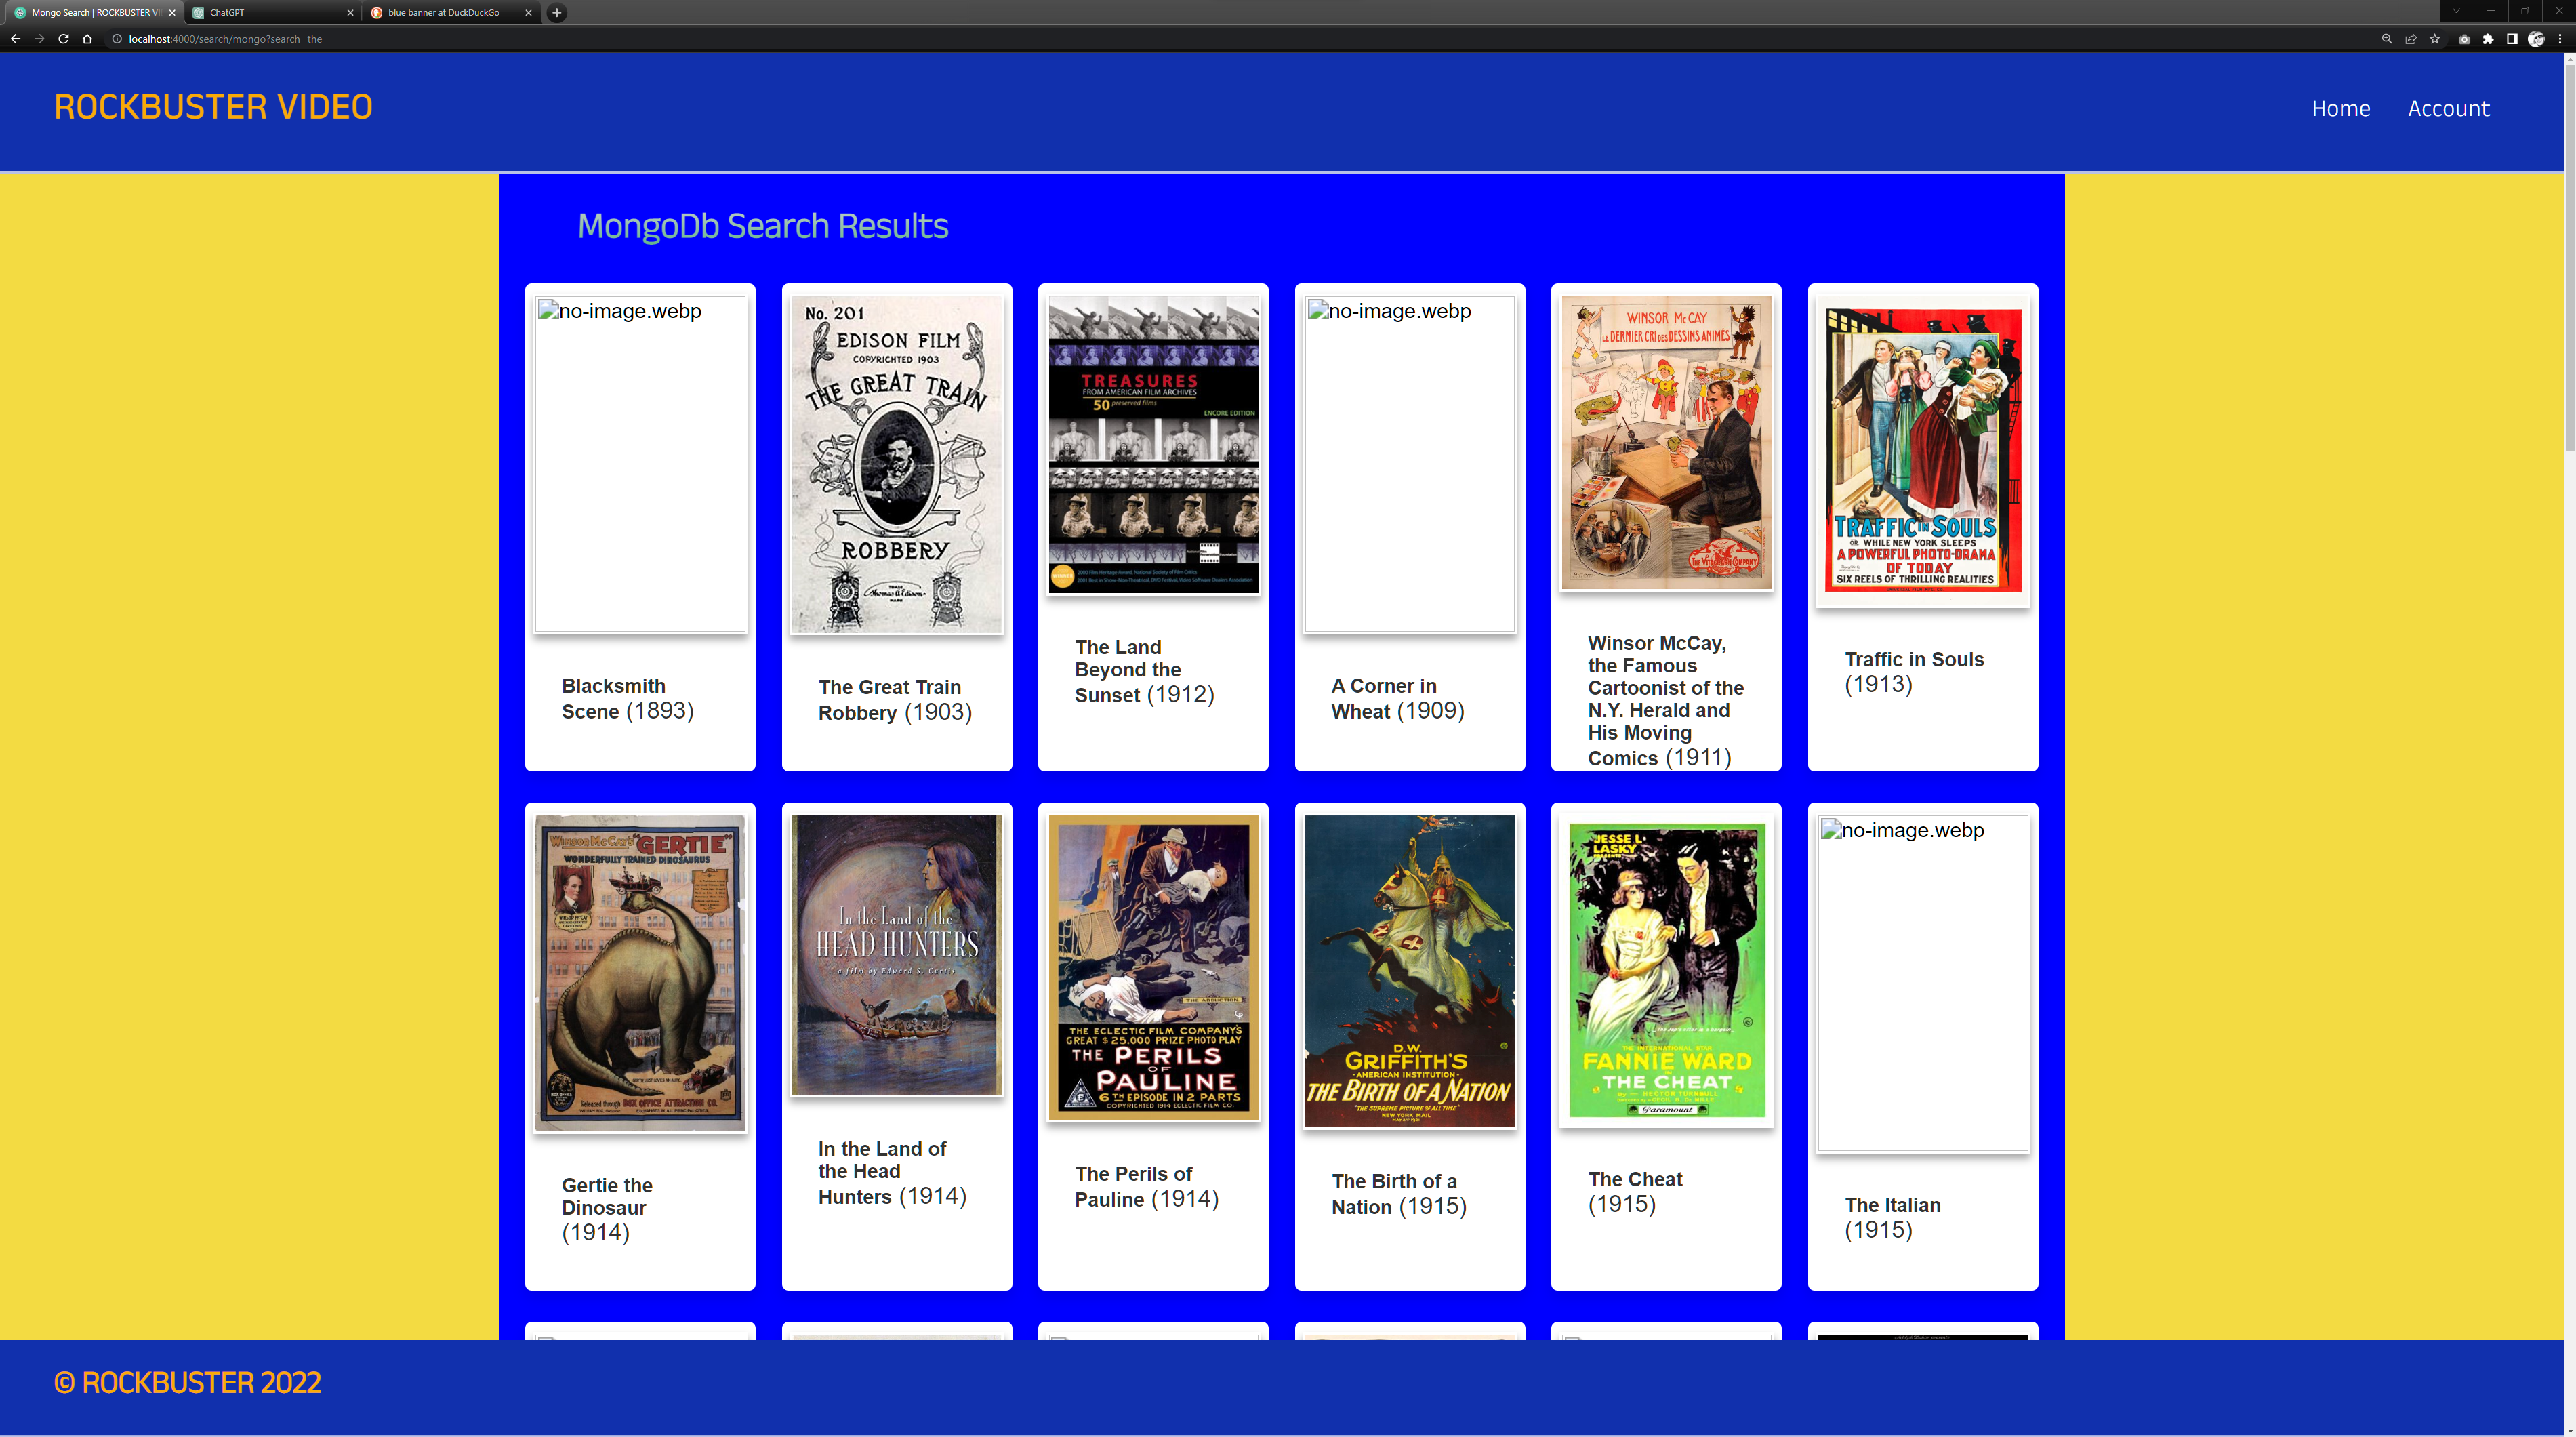Open The Perils of Pauline poster
The width and height of the screenshot is (2576, 1437).
[x=1153, y=967]
